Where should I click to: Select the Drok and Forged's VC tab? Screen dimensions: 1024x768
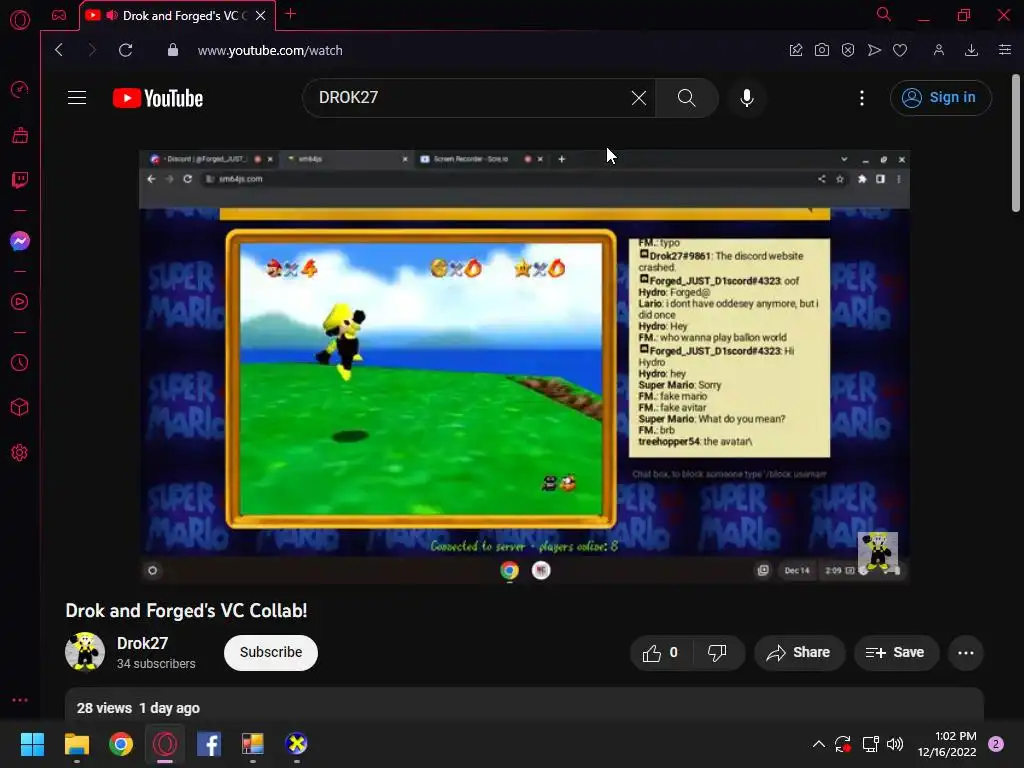(x=178, y=15)
